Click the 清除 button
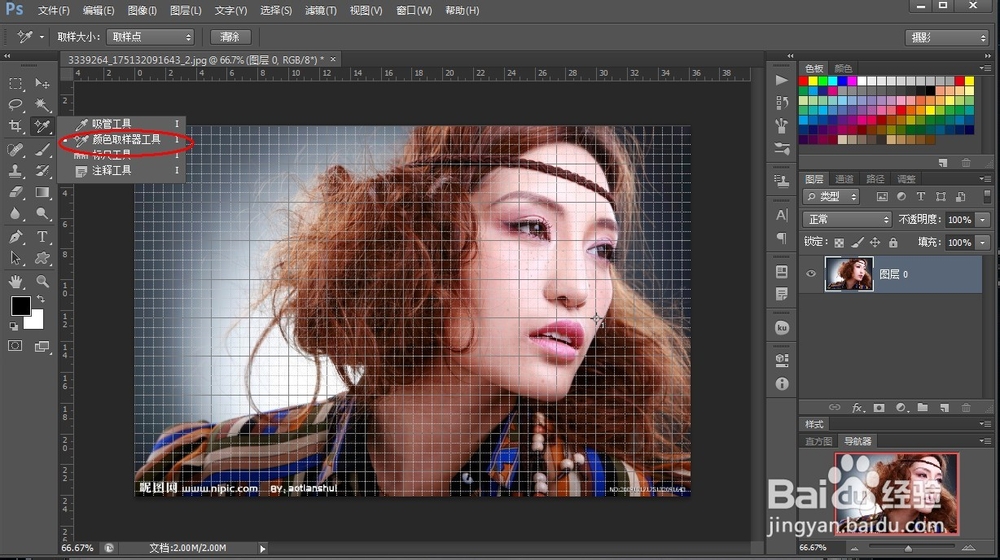This screenshot has height=560, width=1000. click(x=230, y=37)
